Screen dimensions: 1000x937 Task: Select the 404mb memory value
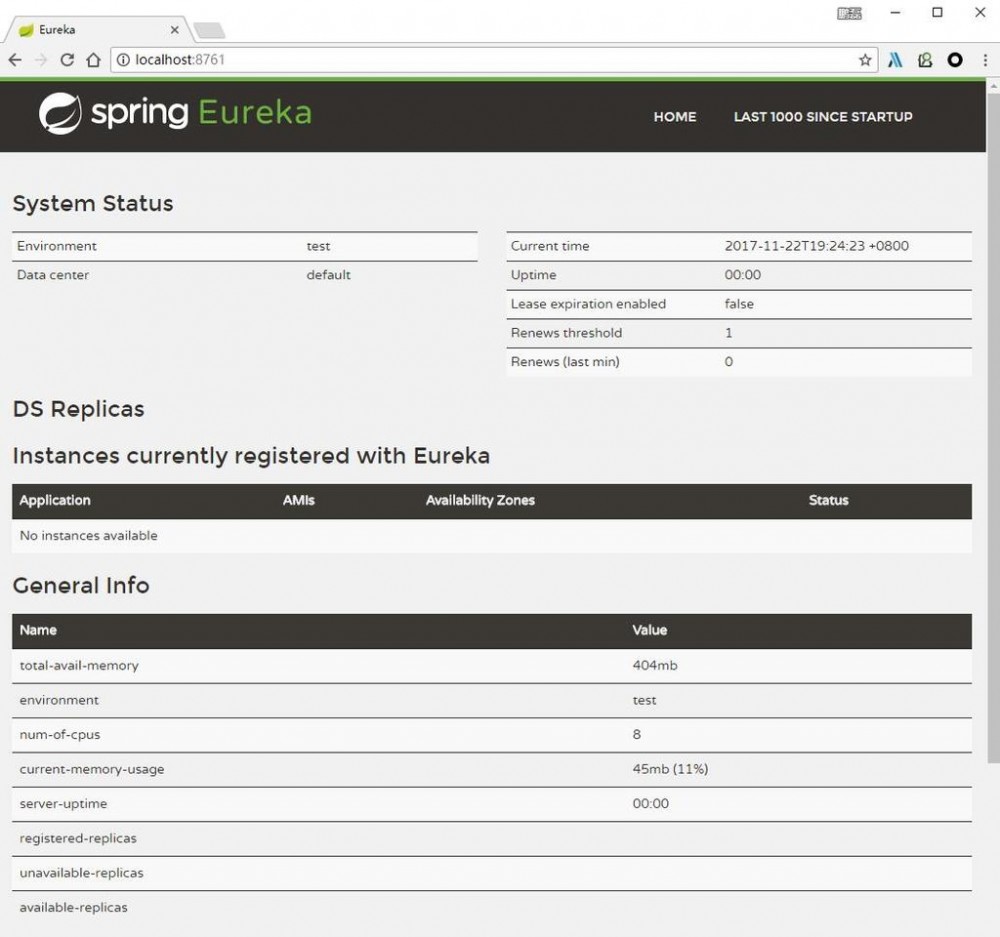tap(655, 665)
